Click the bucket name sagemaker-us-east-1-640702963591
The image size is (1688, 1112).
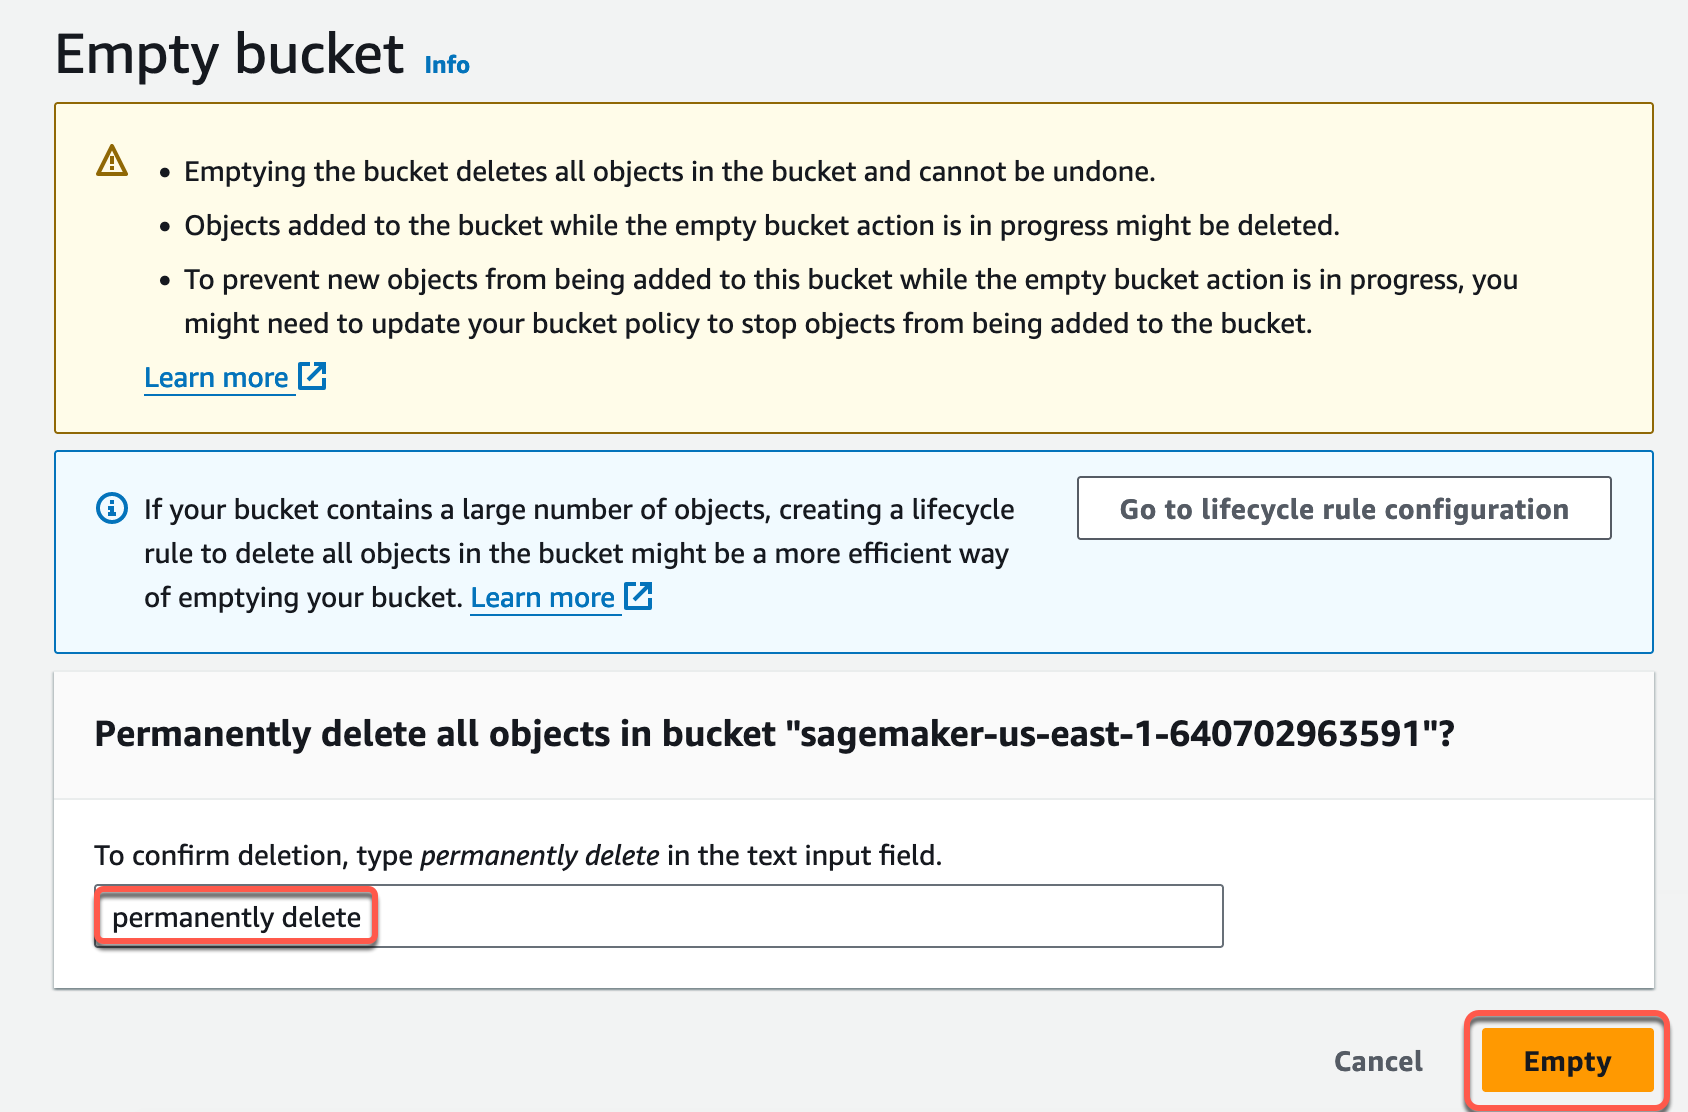tap(1111, 735)
